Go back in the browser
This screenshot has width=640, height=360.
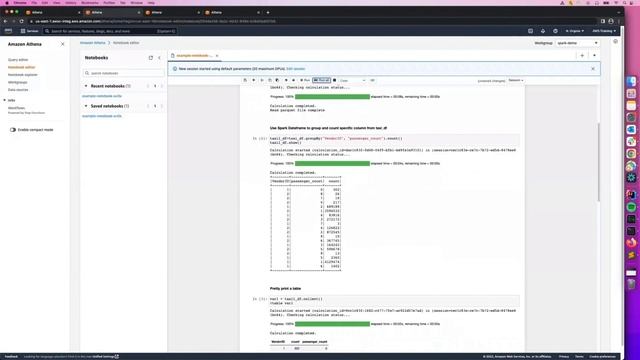(x=5, y=21)
